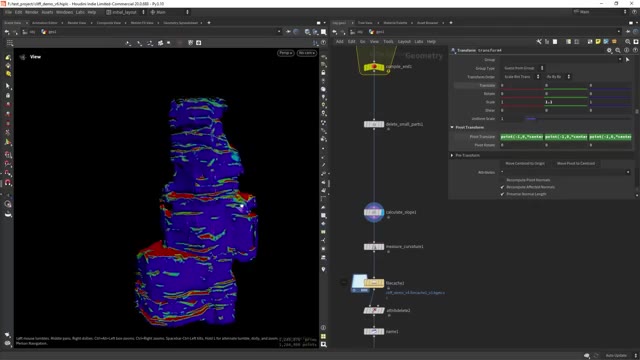Image resolution: width=640 pixels, height=360 pixels.
Task: Open network editor Layout menu
Action: click(404, 42)
